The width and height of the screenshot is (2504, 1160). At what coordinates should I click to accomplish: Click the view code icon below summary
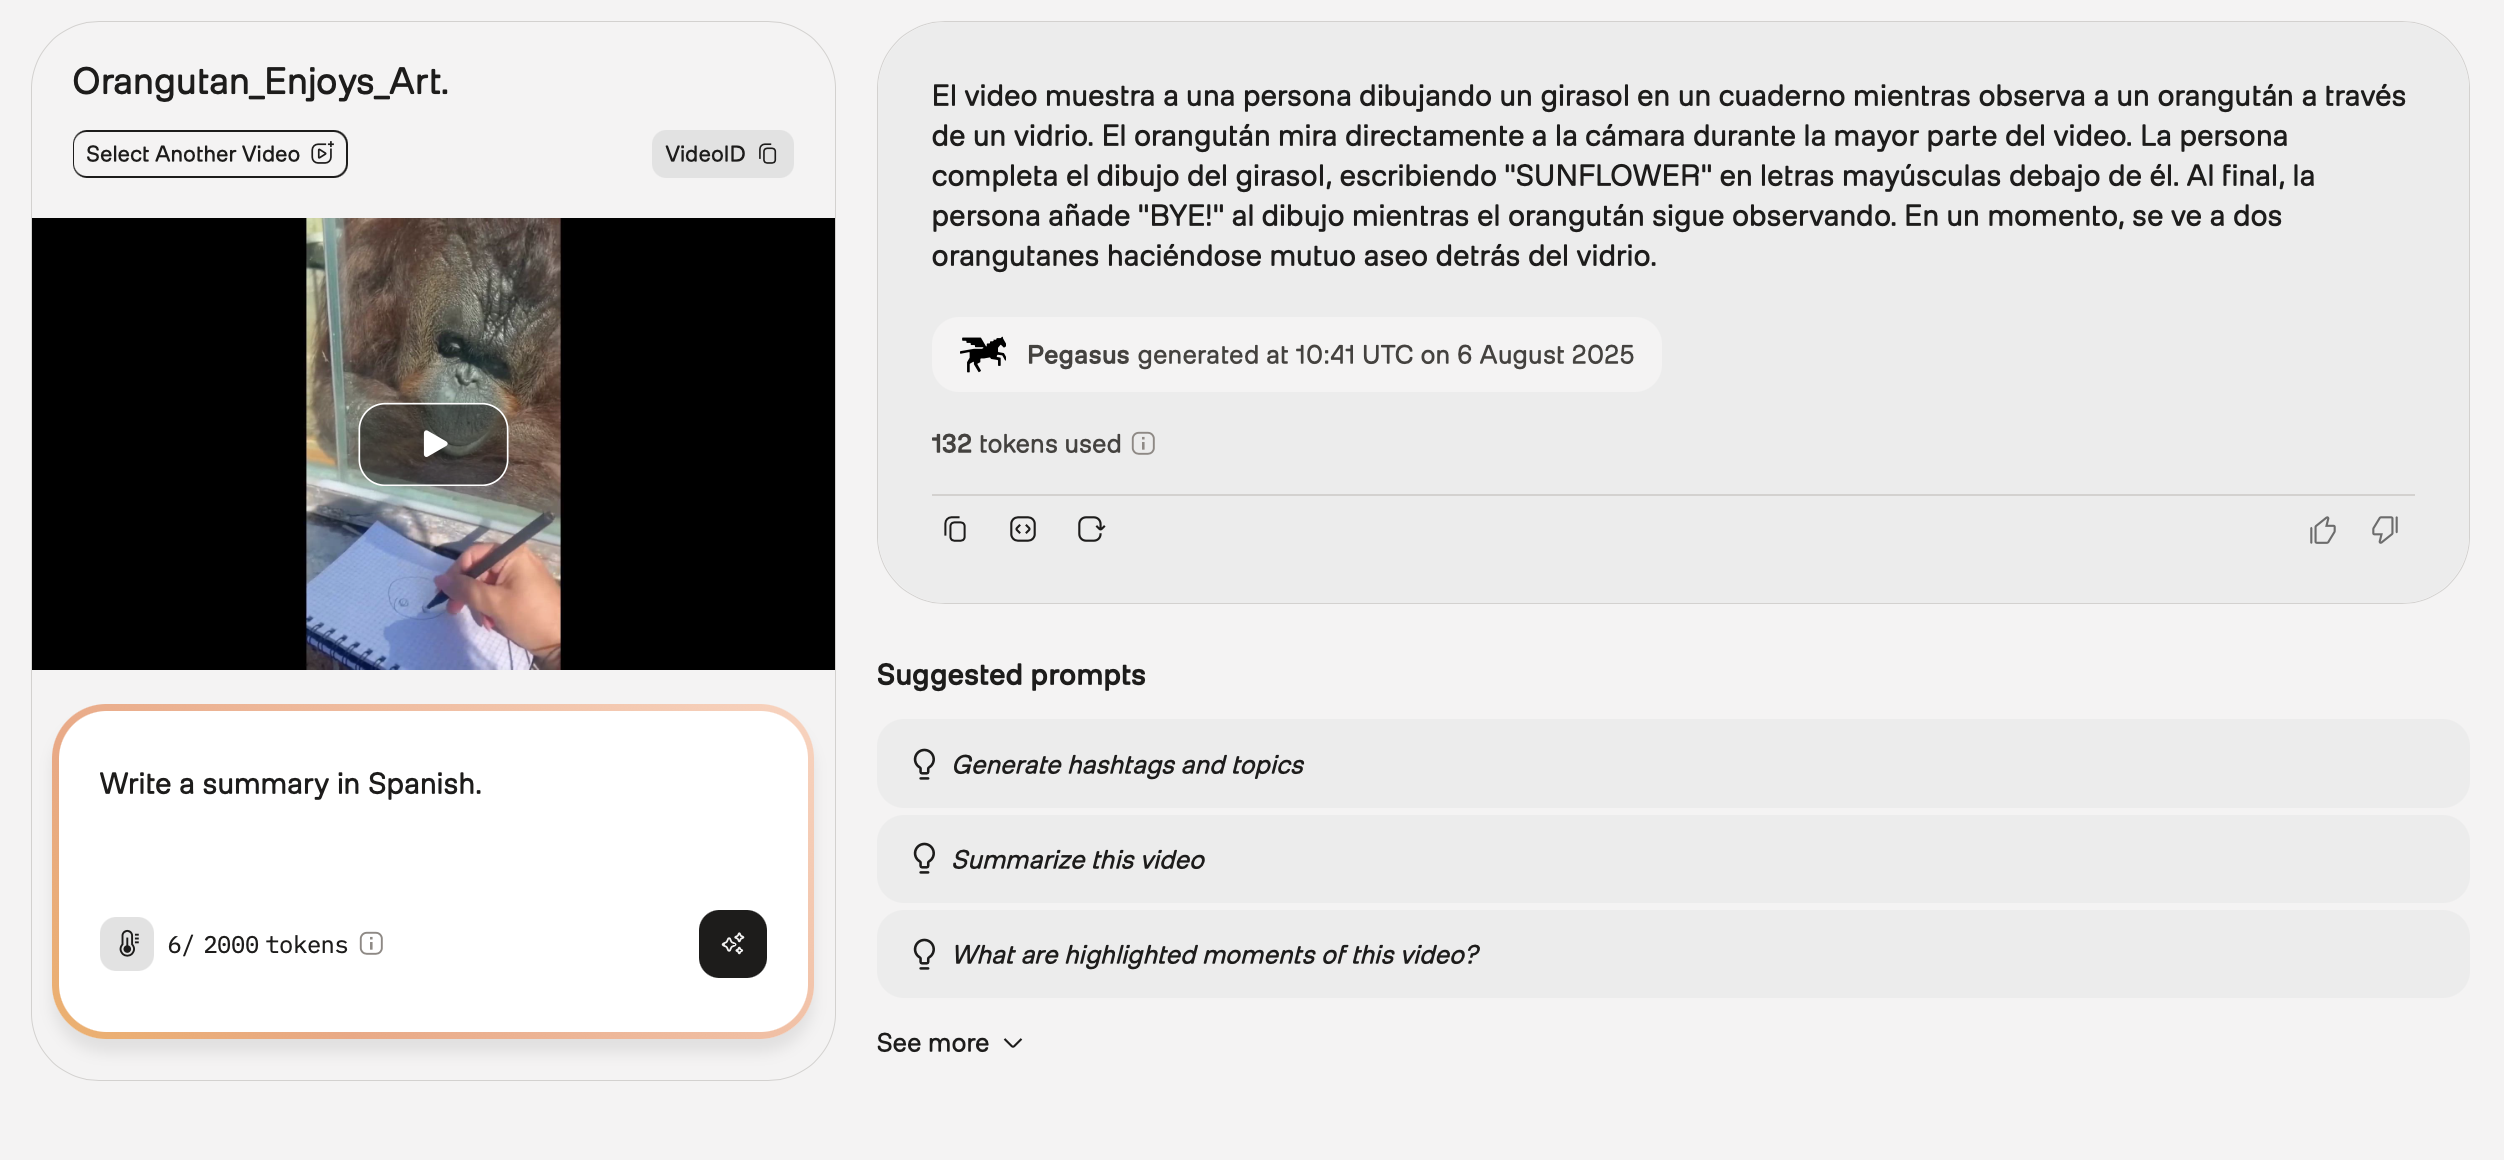[x=1022, y=529]
